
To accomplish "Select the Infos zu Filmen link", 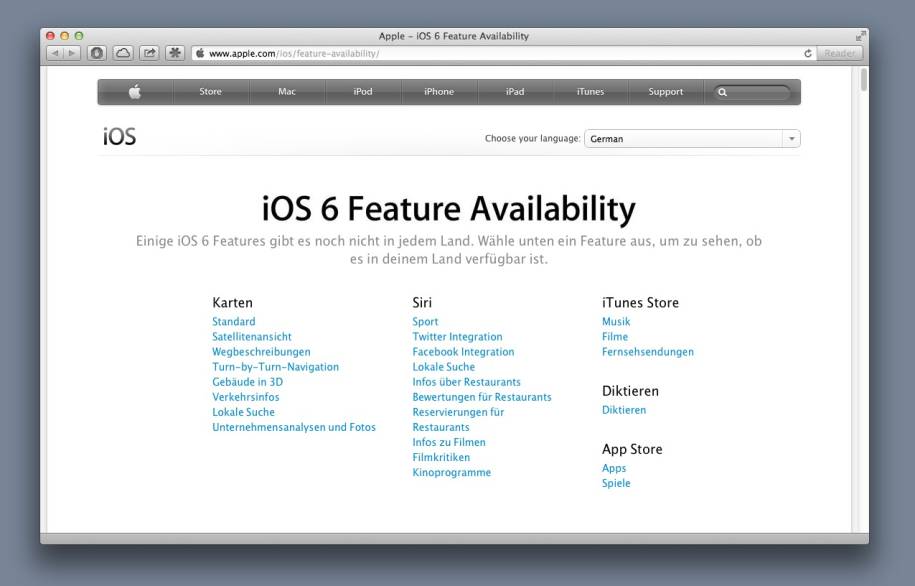I will tap(449, 442).
